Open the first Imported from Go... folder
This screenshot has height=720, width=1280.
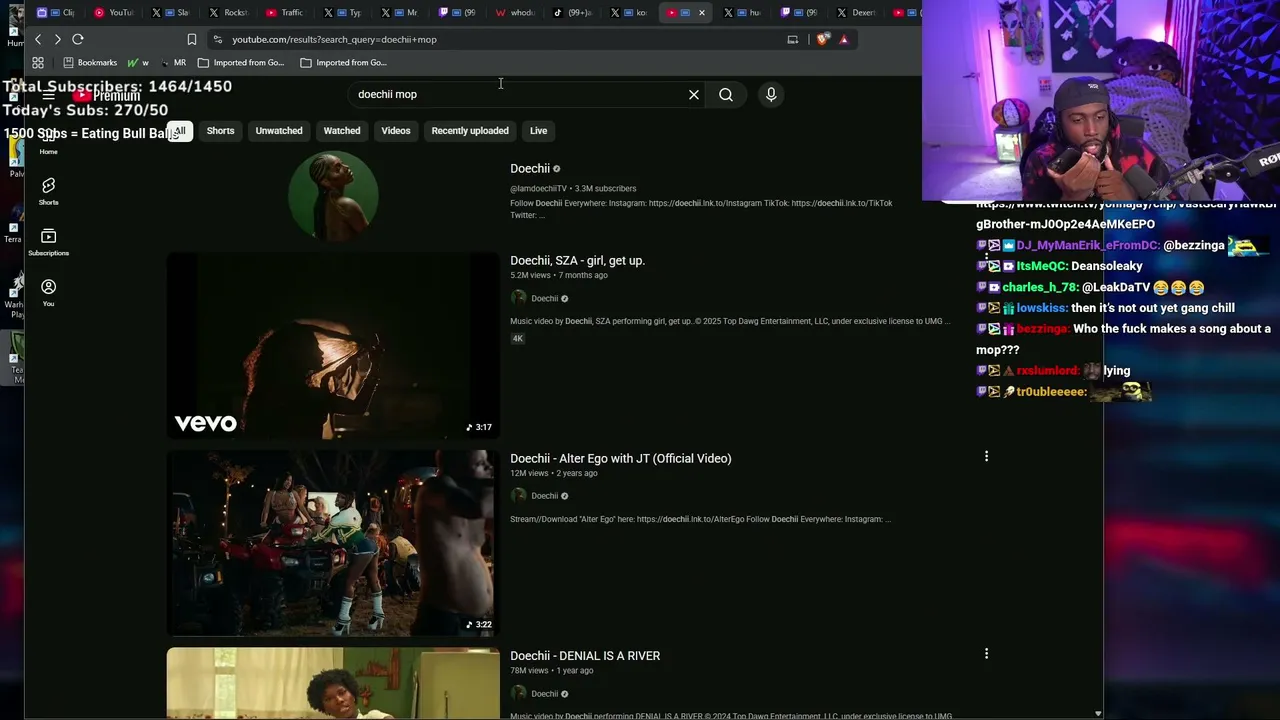241,62
